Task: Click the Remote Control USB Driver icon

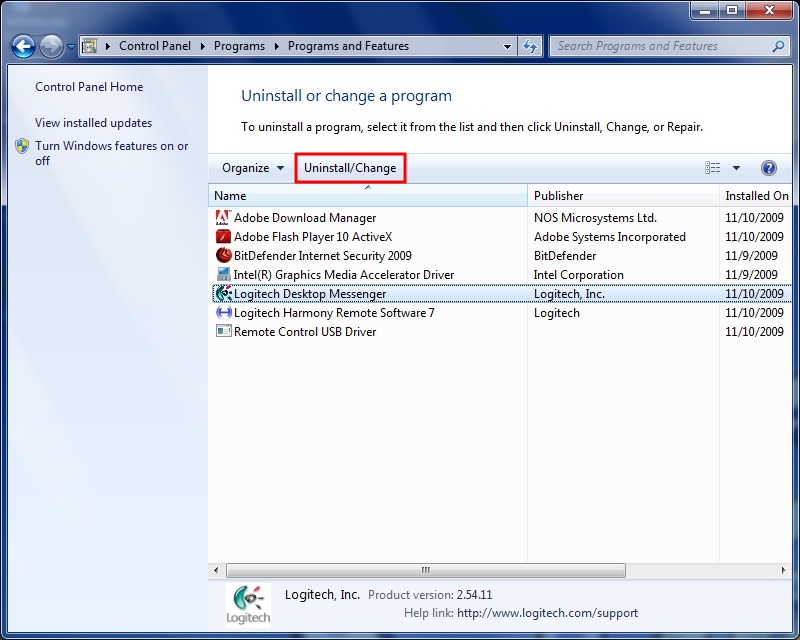Action: tap(223, 332)
